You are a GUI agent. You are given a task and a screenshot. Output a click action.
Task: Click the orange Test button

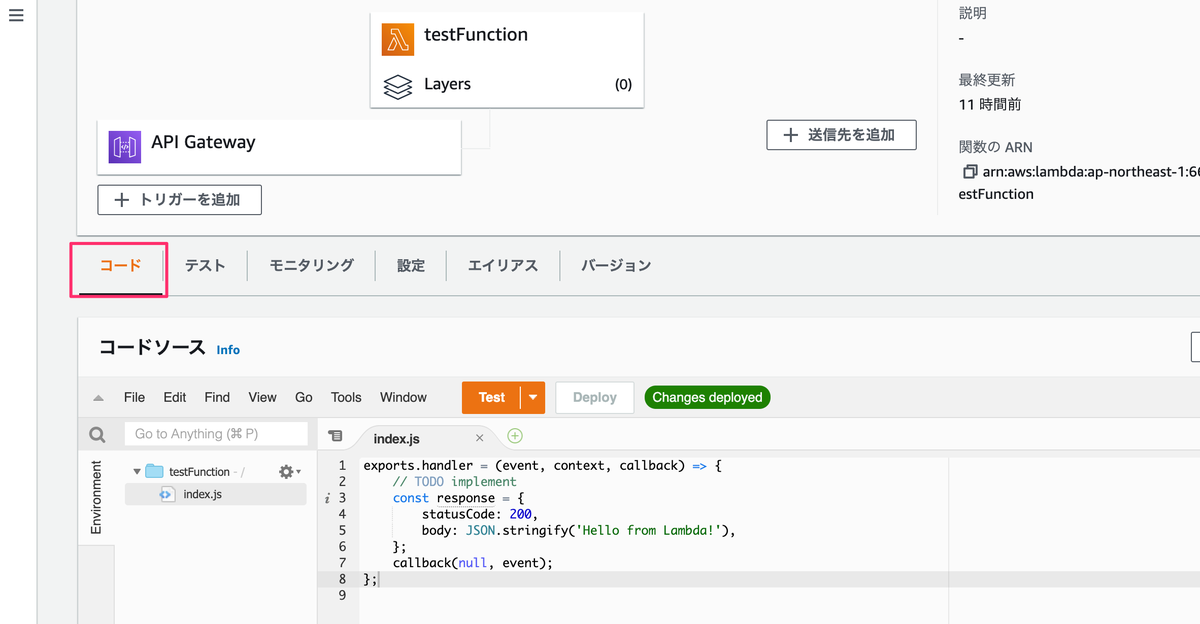[x=491, y=397]
